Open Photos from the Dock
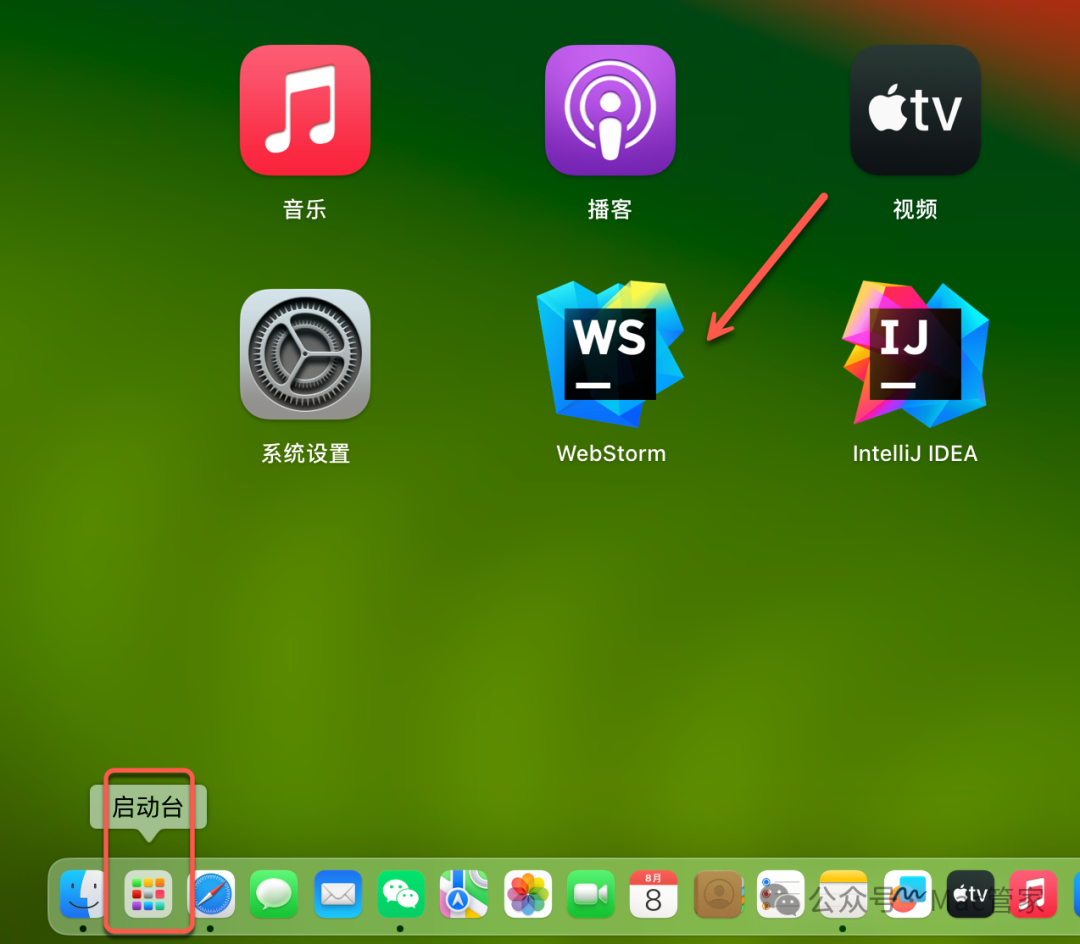 point(528,894)
